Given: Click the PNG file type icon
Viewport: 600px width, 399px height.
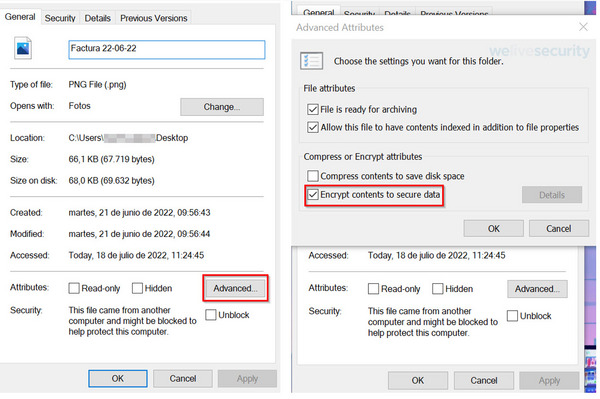Looking at the screenshot, I should (23, 48).
